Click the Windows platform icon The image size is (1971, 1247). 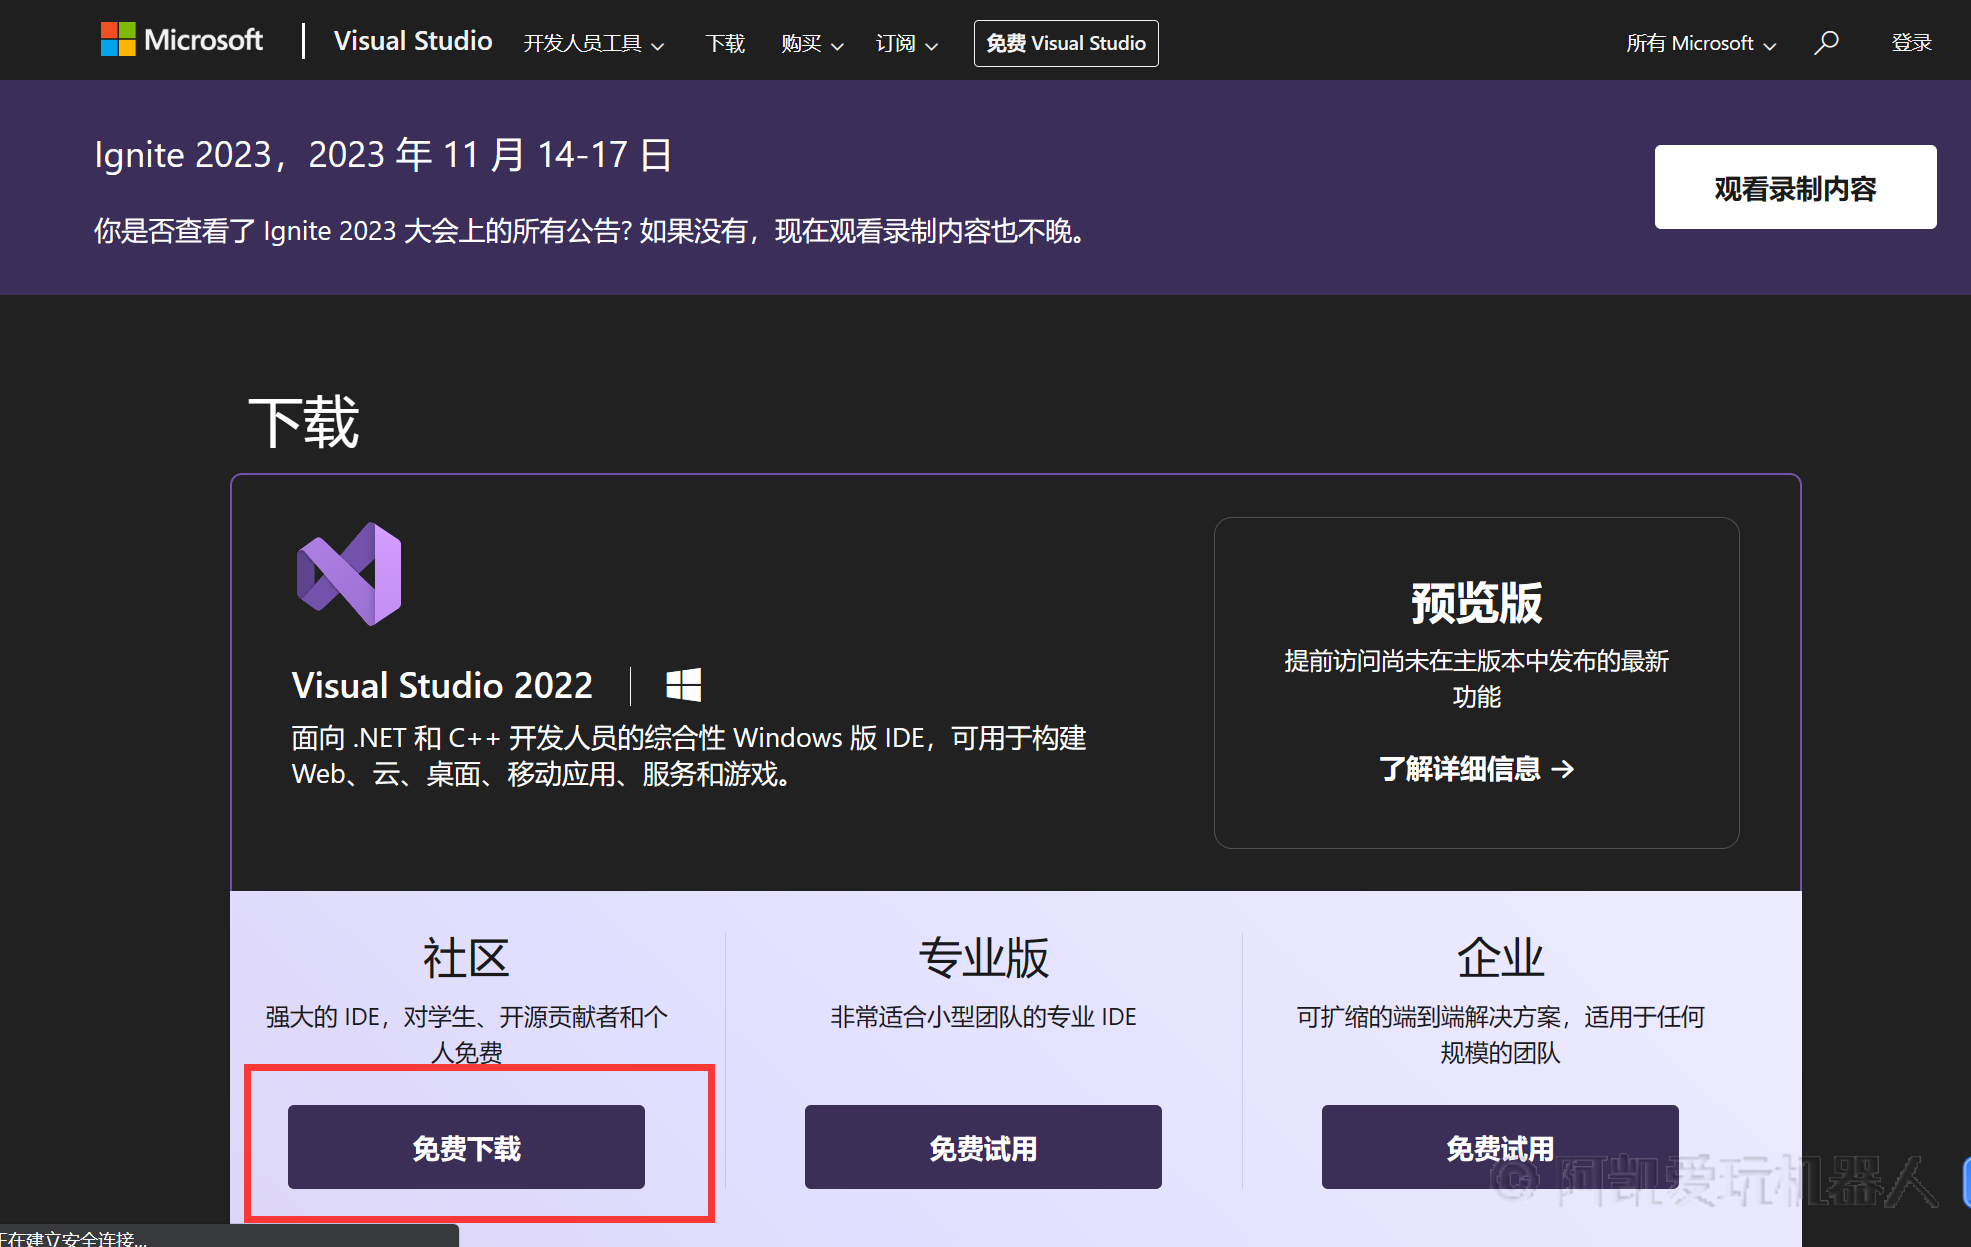click(x=684, y=686)
